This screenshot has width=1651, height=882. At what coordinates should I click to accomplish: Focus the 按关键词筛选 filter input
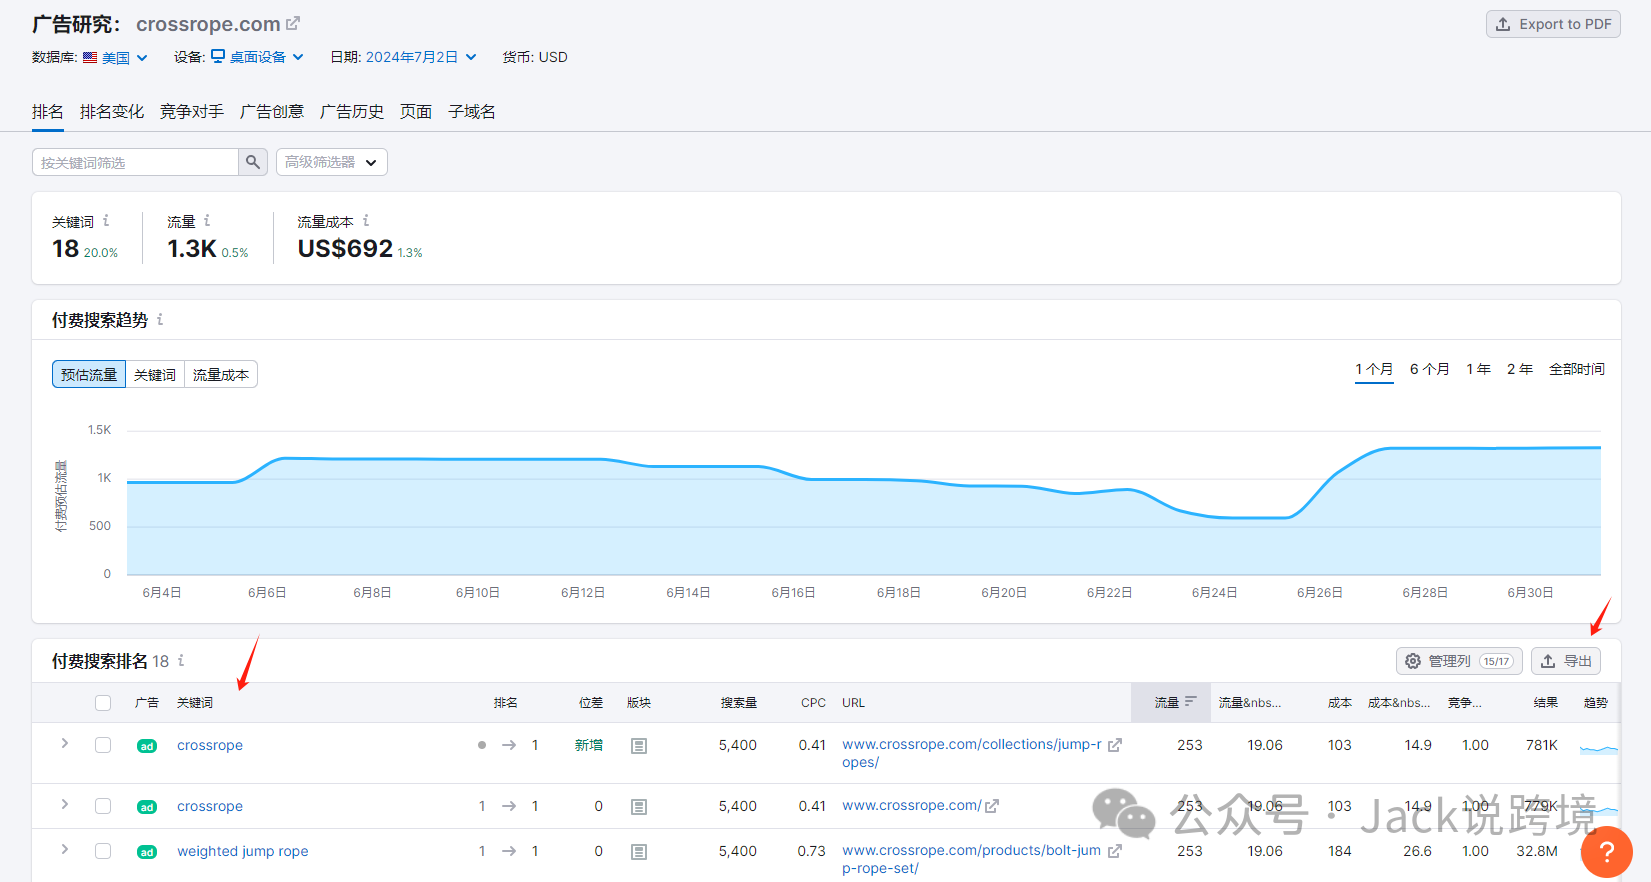[x=135, y=162]
